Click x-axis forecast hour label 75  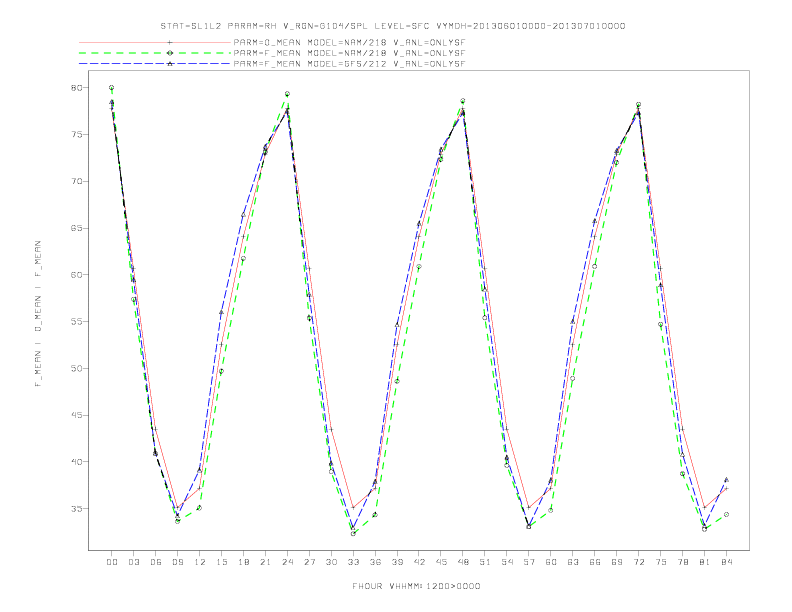(x=661, y=562)
